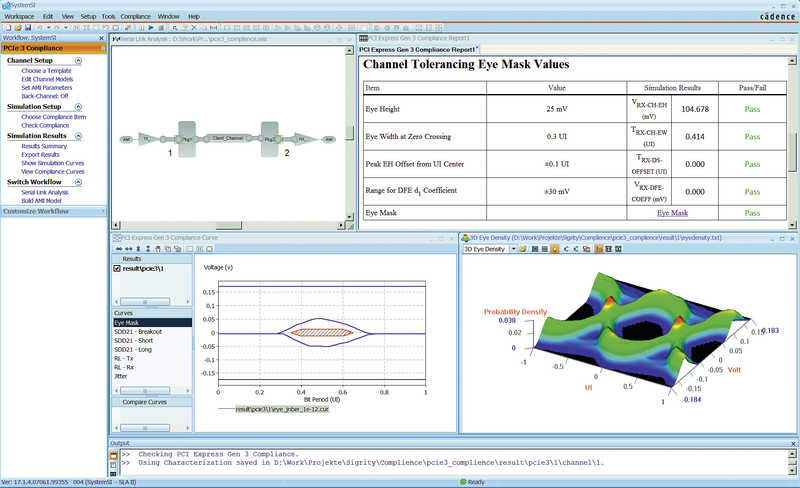Click vertical zoom-out arrows in Compliance Curve toolbar

(148, 249)
